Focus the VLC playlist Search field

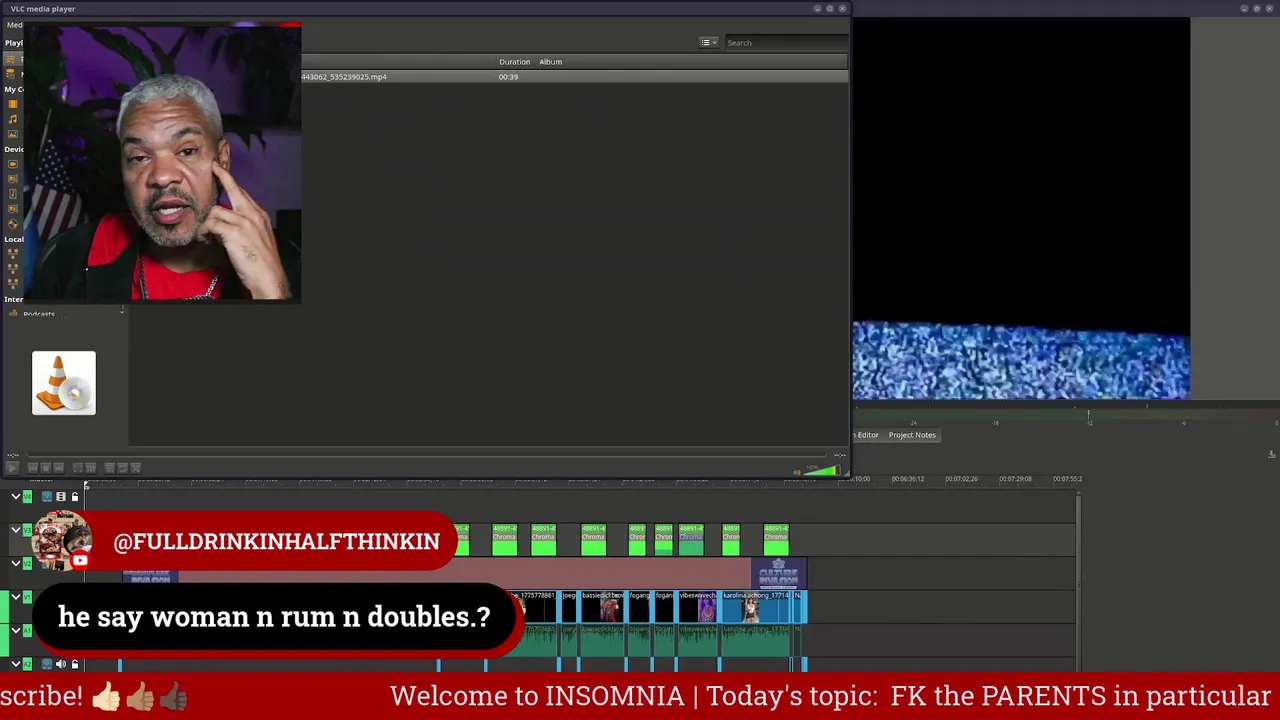(x=785, y=42)
